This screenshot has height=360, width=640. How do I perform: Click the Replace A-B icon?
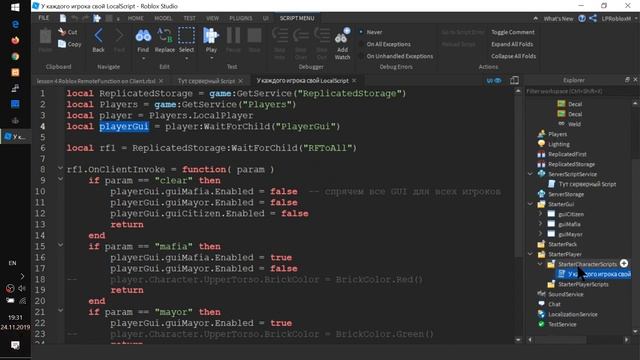point(164,36)
